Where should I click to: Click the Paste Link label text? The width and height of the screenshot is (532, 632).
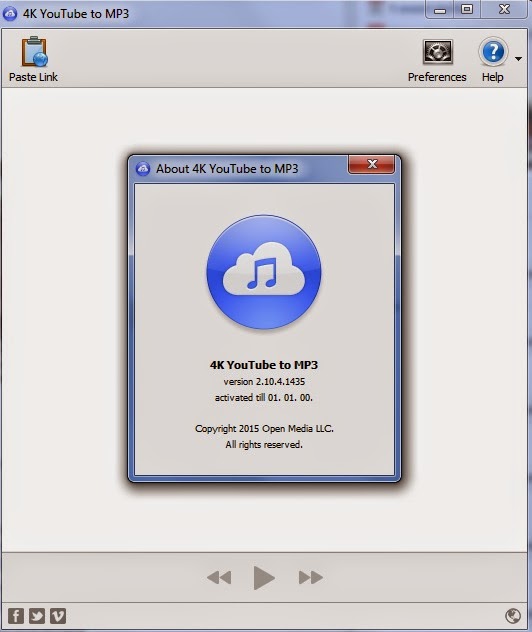[x=33, y=77]
